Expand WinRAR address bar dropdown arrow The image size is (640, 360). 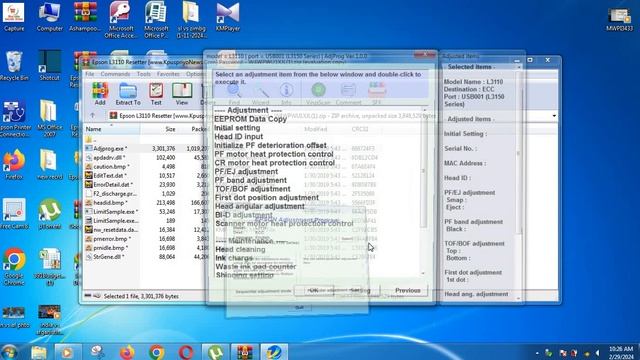click(x=554, y=116)
